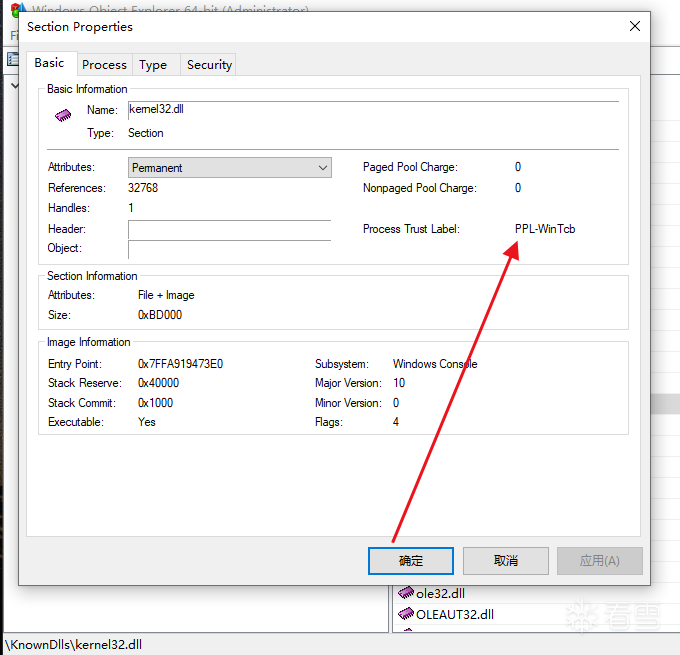The width and height of the screenshot is (680, 655).
Task: Click the ole32.dll section icon
Action: 406,593
